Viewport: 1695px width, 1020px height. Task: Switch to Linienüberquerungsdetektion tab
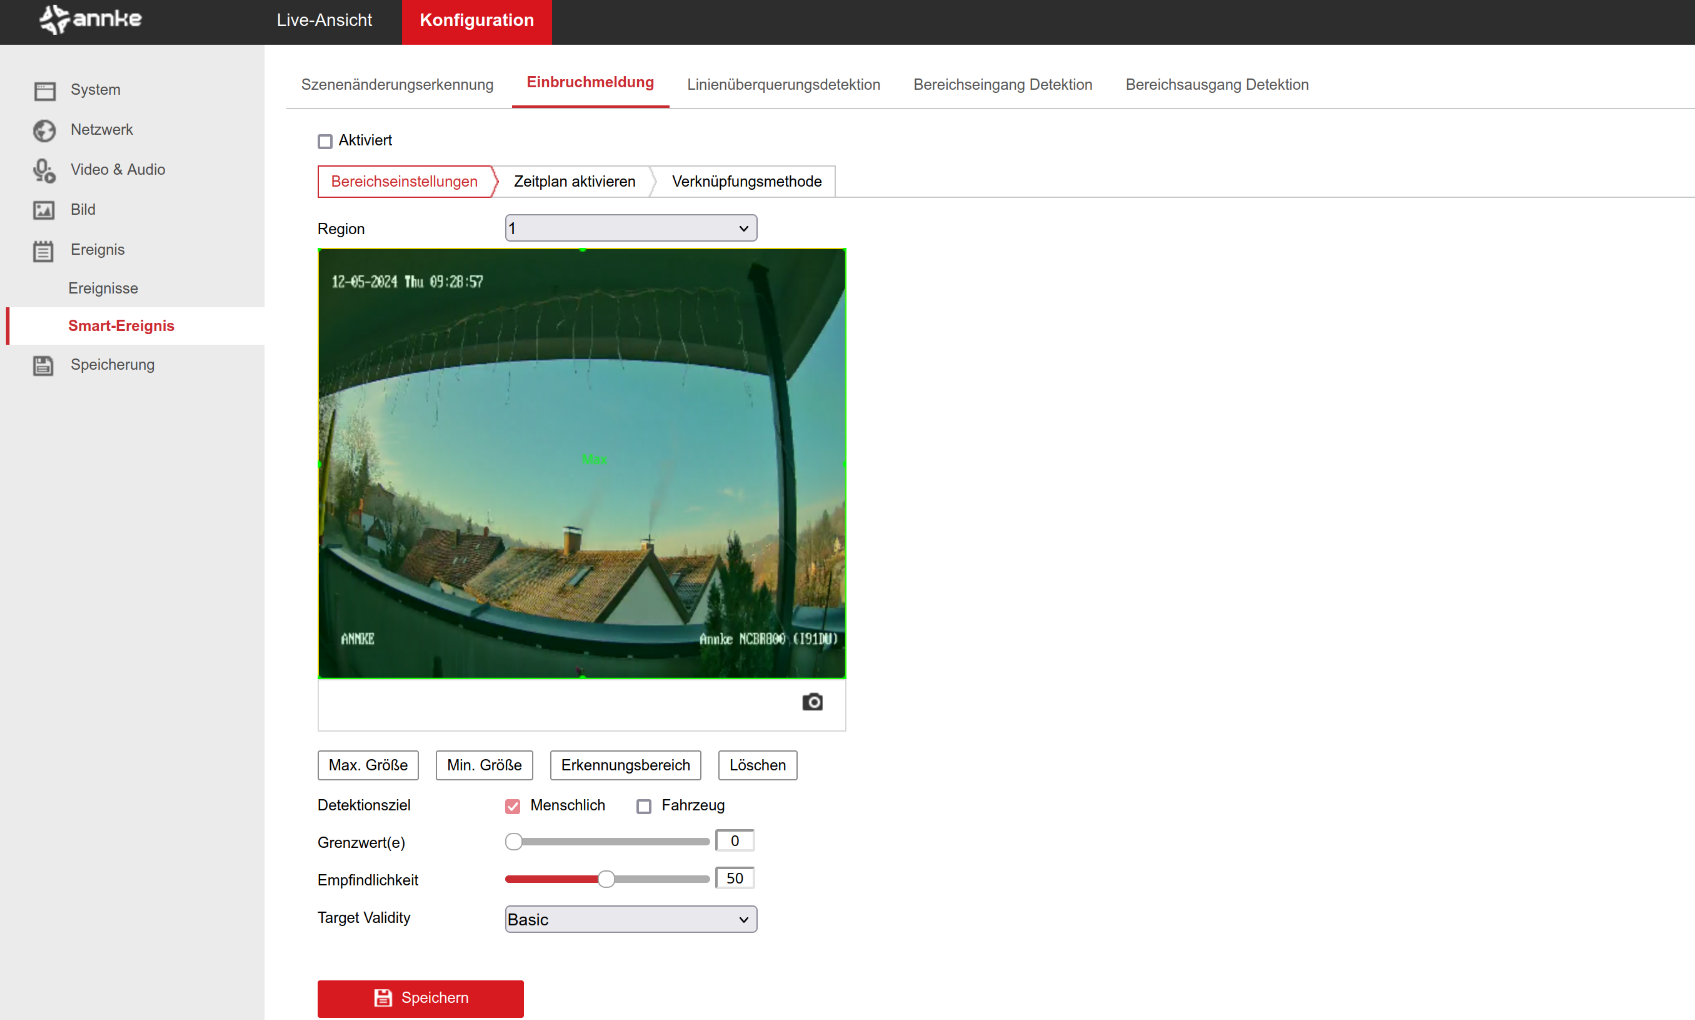pos(783,85)
